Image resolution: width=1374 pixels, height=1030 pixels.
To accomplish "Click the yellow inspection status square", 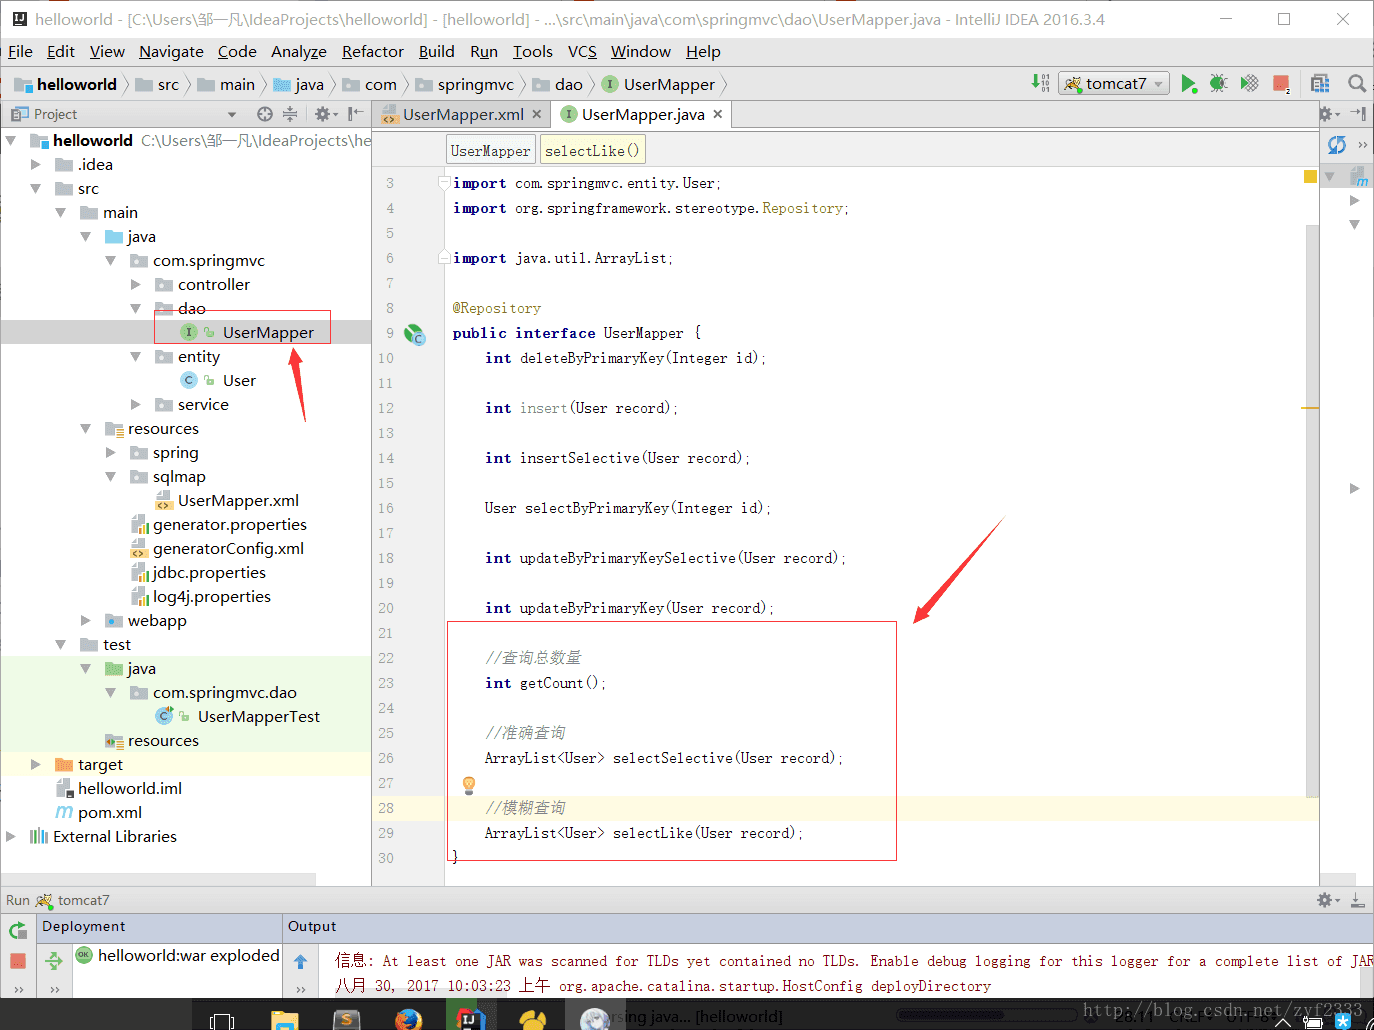I will tap(1310, 177).
